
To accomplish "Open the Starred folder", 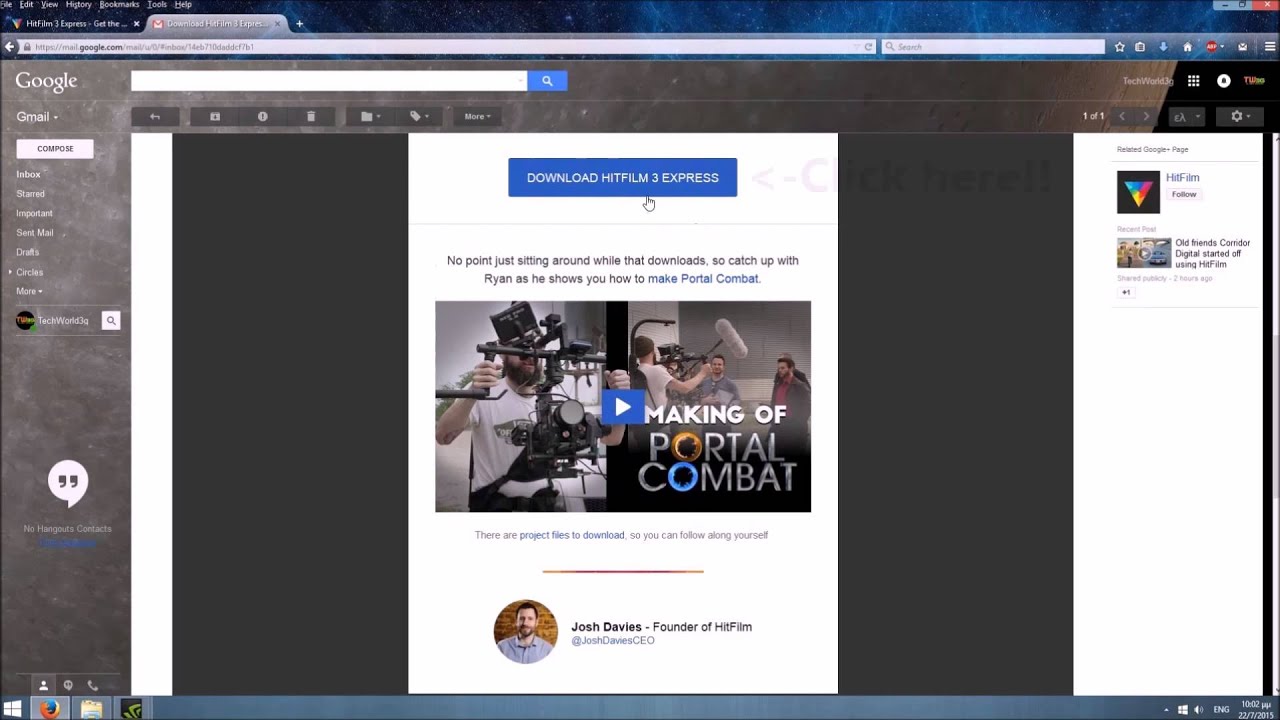I will pos(30,194).
